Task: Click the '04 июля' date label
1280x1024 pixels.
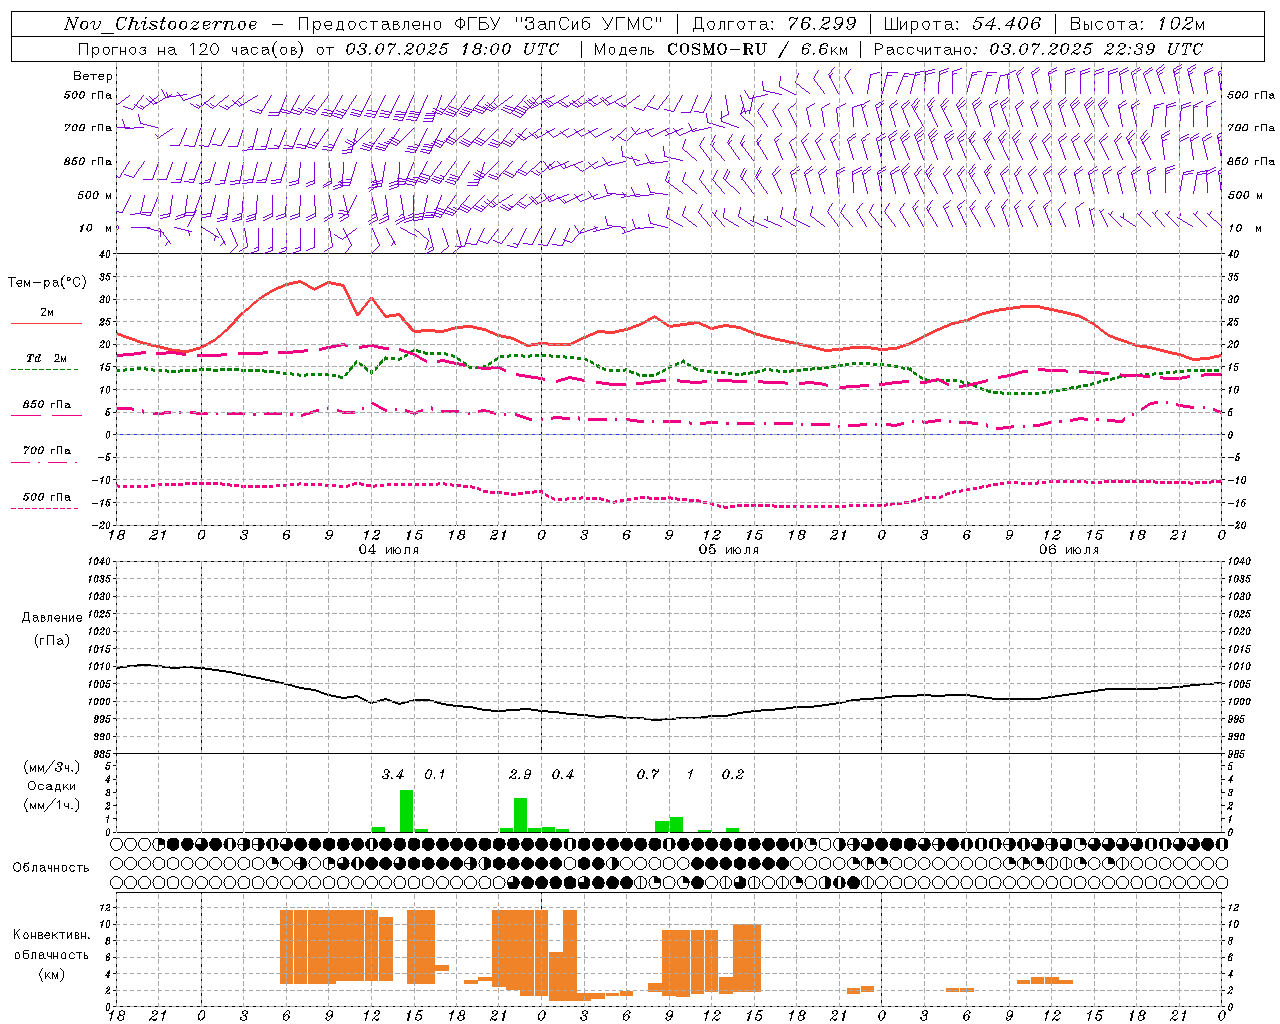Action: pos(389,550)
